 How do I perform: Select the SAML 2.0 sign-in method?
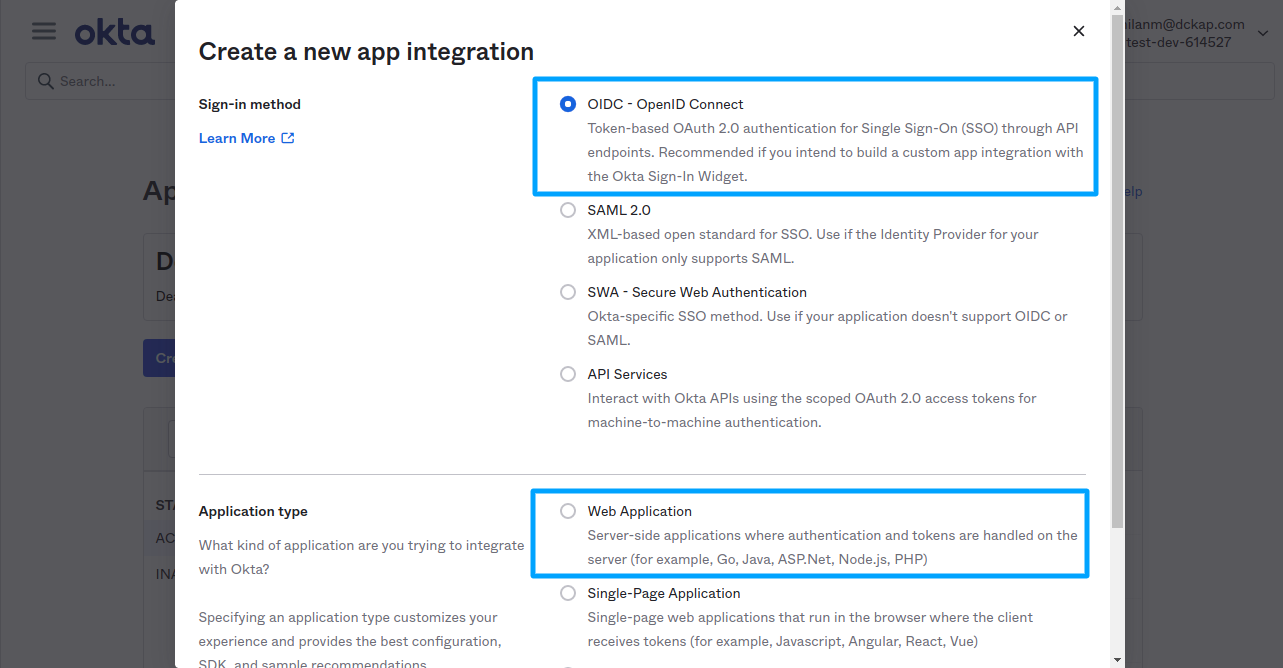click(567, 210)
